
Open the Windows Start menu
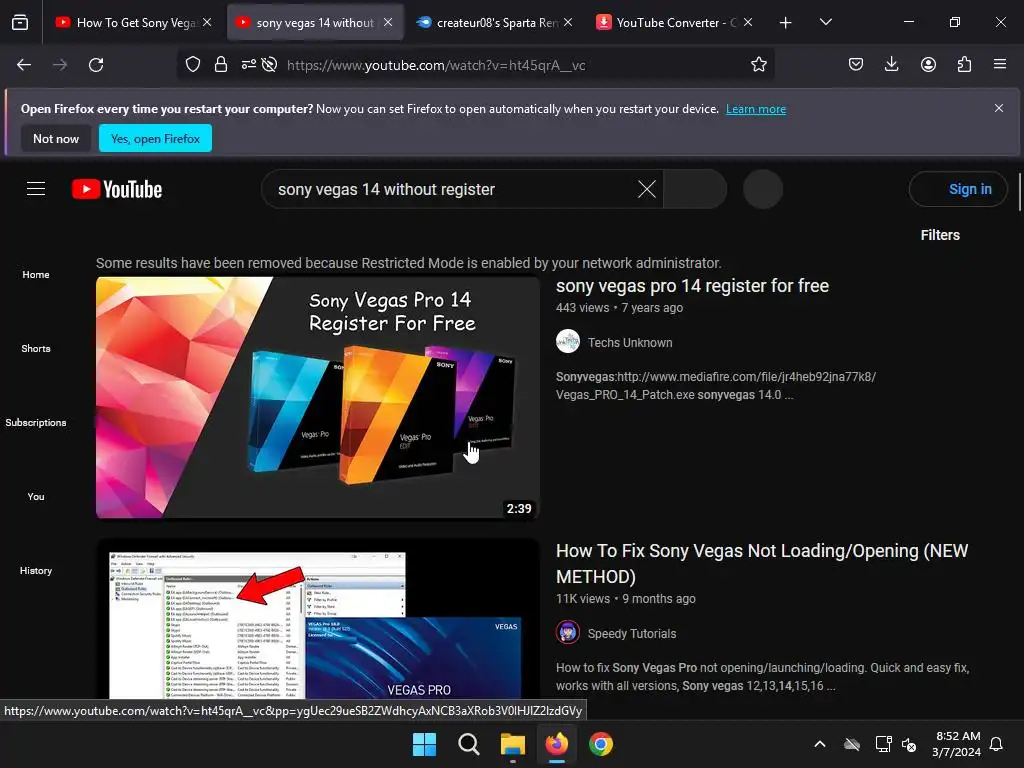click(x=424, y=744)
